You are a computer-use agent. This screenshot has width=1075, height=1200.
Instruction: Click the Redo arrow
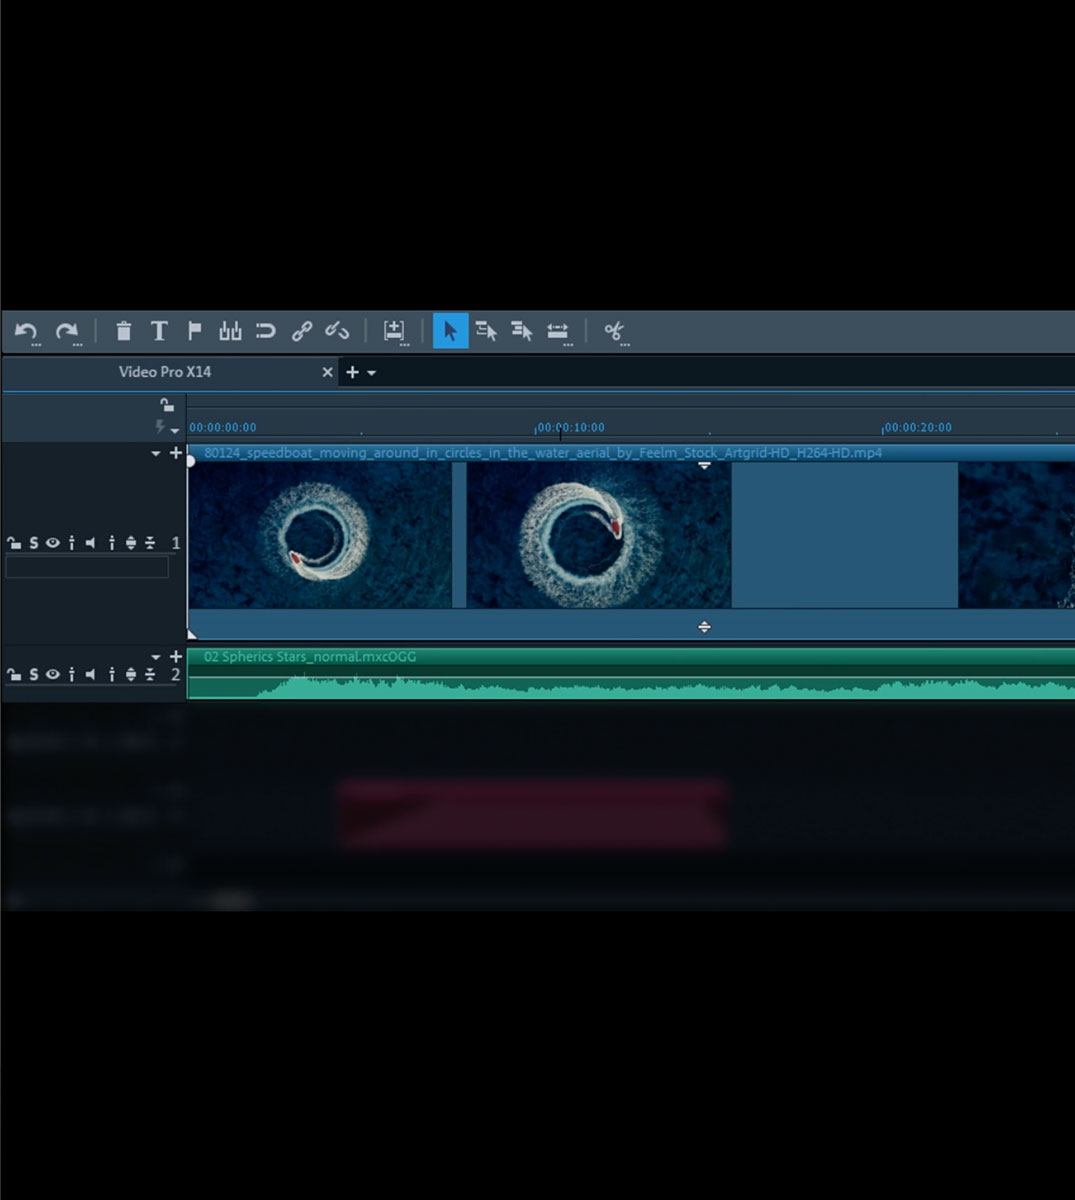click(65, 330)
